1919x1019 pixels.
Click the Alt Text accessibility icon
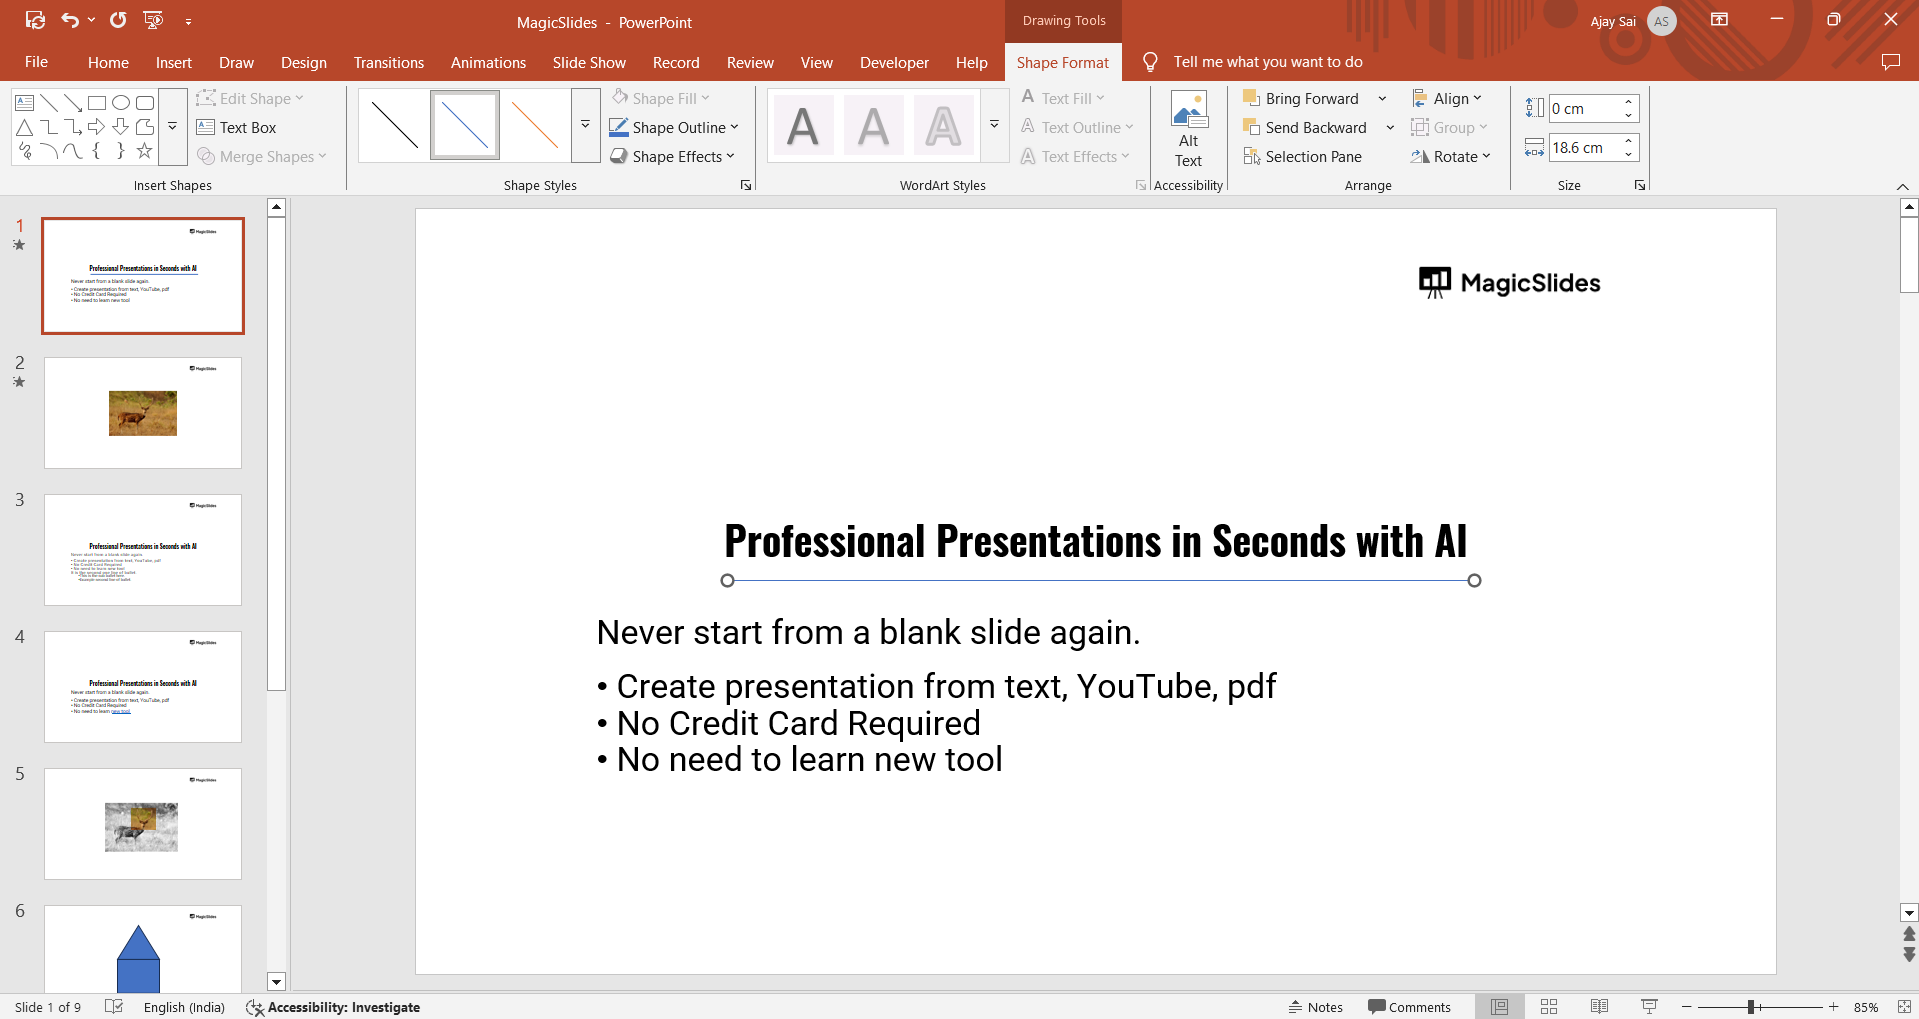tap(1188, 130)
